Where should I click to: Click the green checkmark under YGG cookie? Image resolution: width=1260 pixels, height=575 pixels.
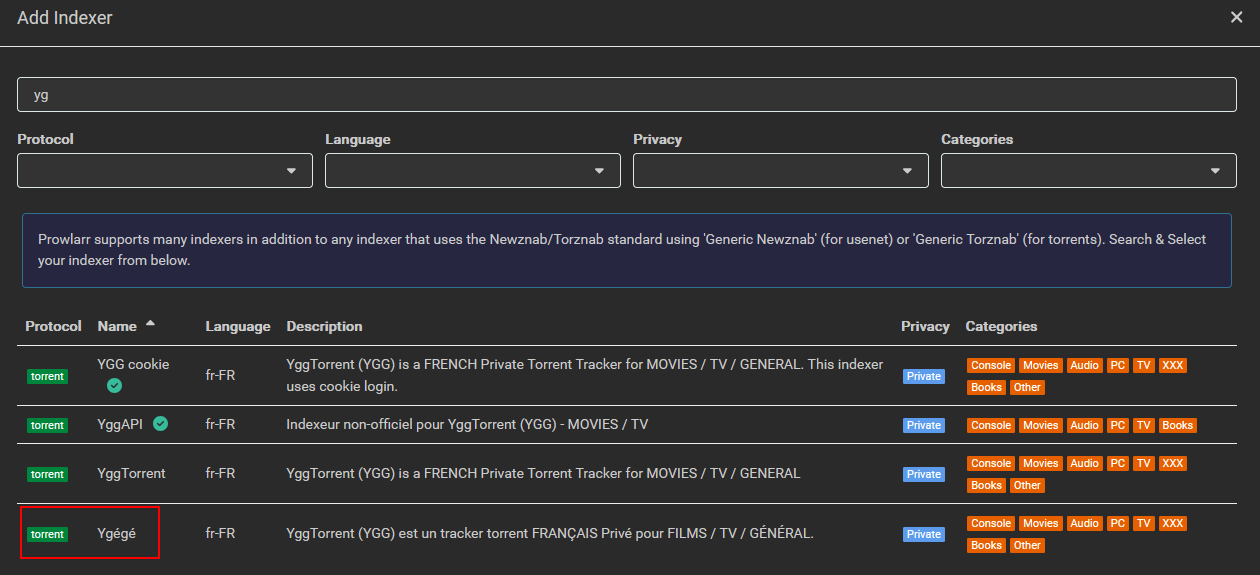[x=115, y=385]
